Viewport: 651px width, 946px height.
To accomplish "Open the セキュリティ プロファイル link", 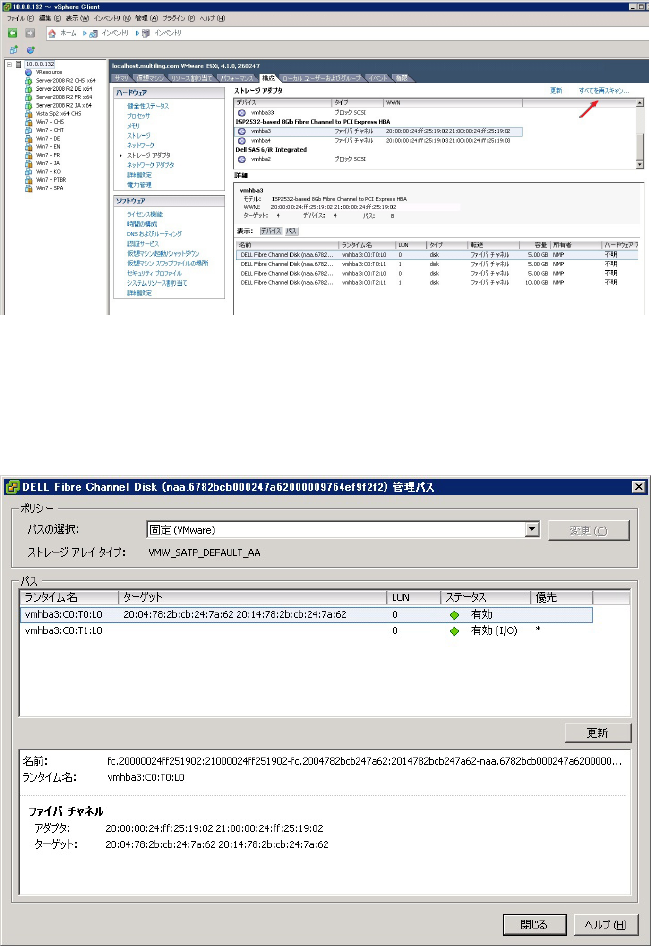I will tap(154, 273).
